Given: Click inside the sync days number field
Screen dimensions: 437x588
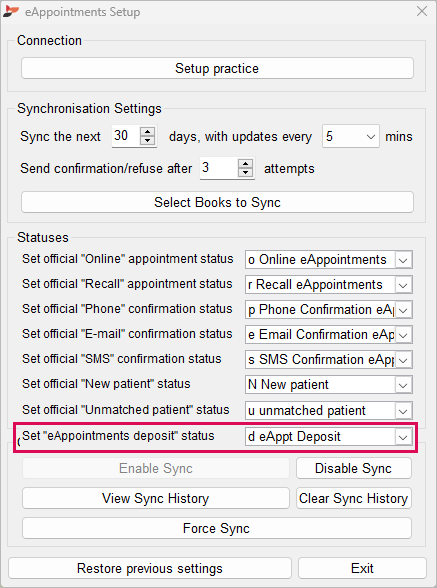Looking at the screenshot, I should click(126, 136).
